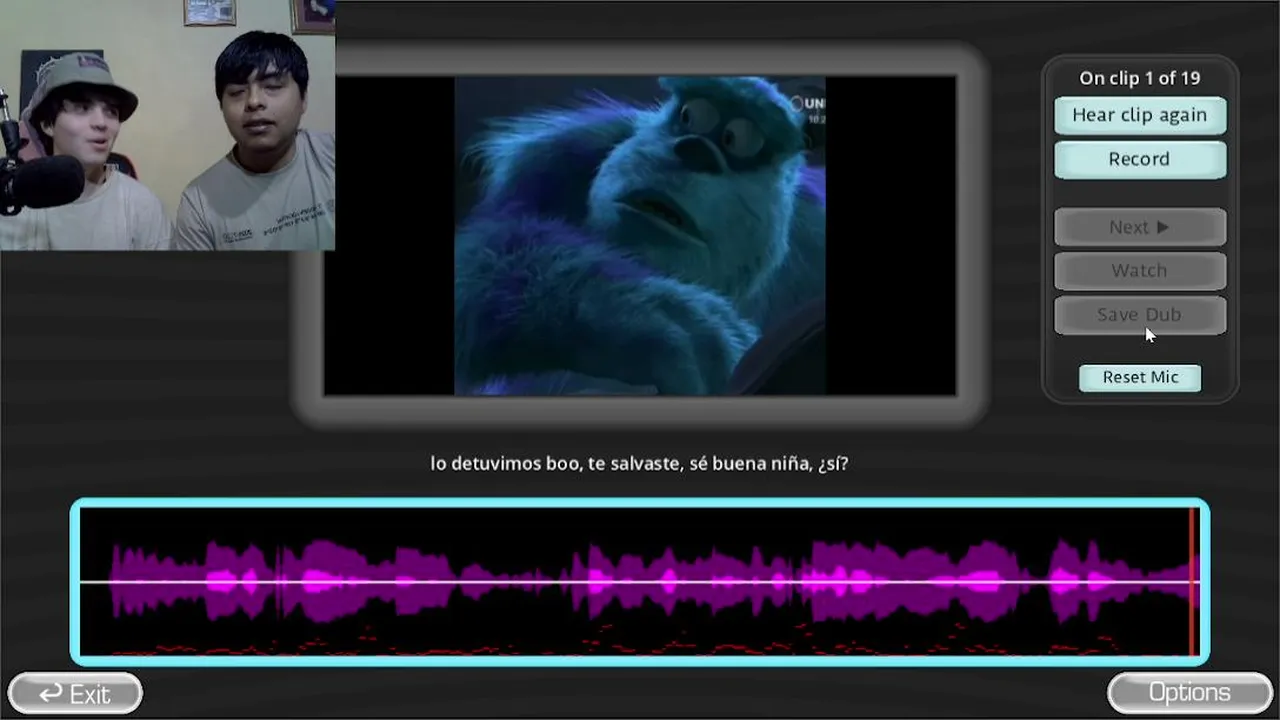Exit the dubbing screen
This screenshot has width=1280, height=720.
coord(75,693)
